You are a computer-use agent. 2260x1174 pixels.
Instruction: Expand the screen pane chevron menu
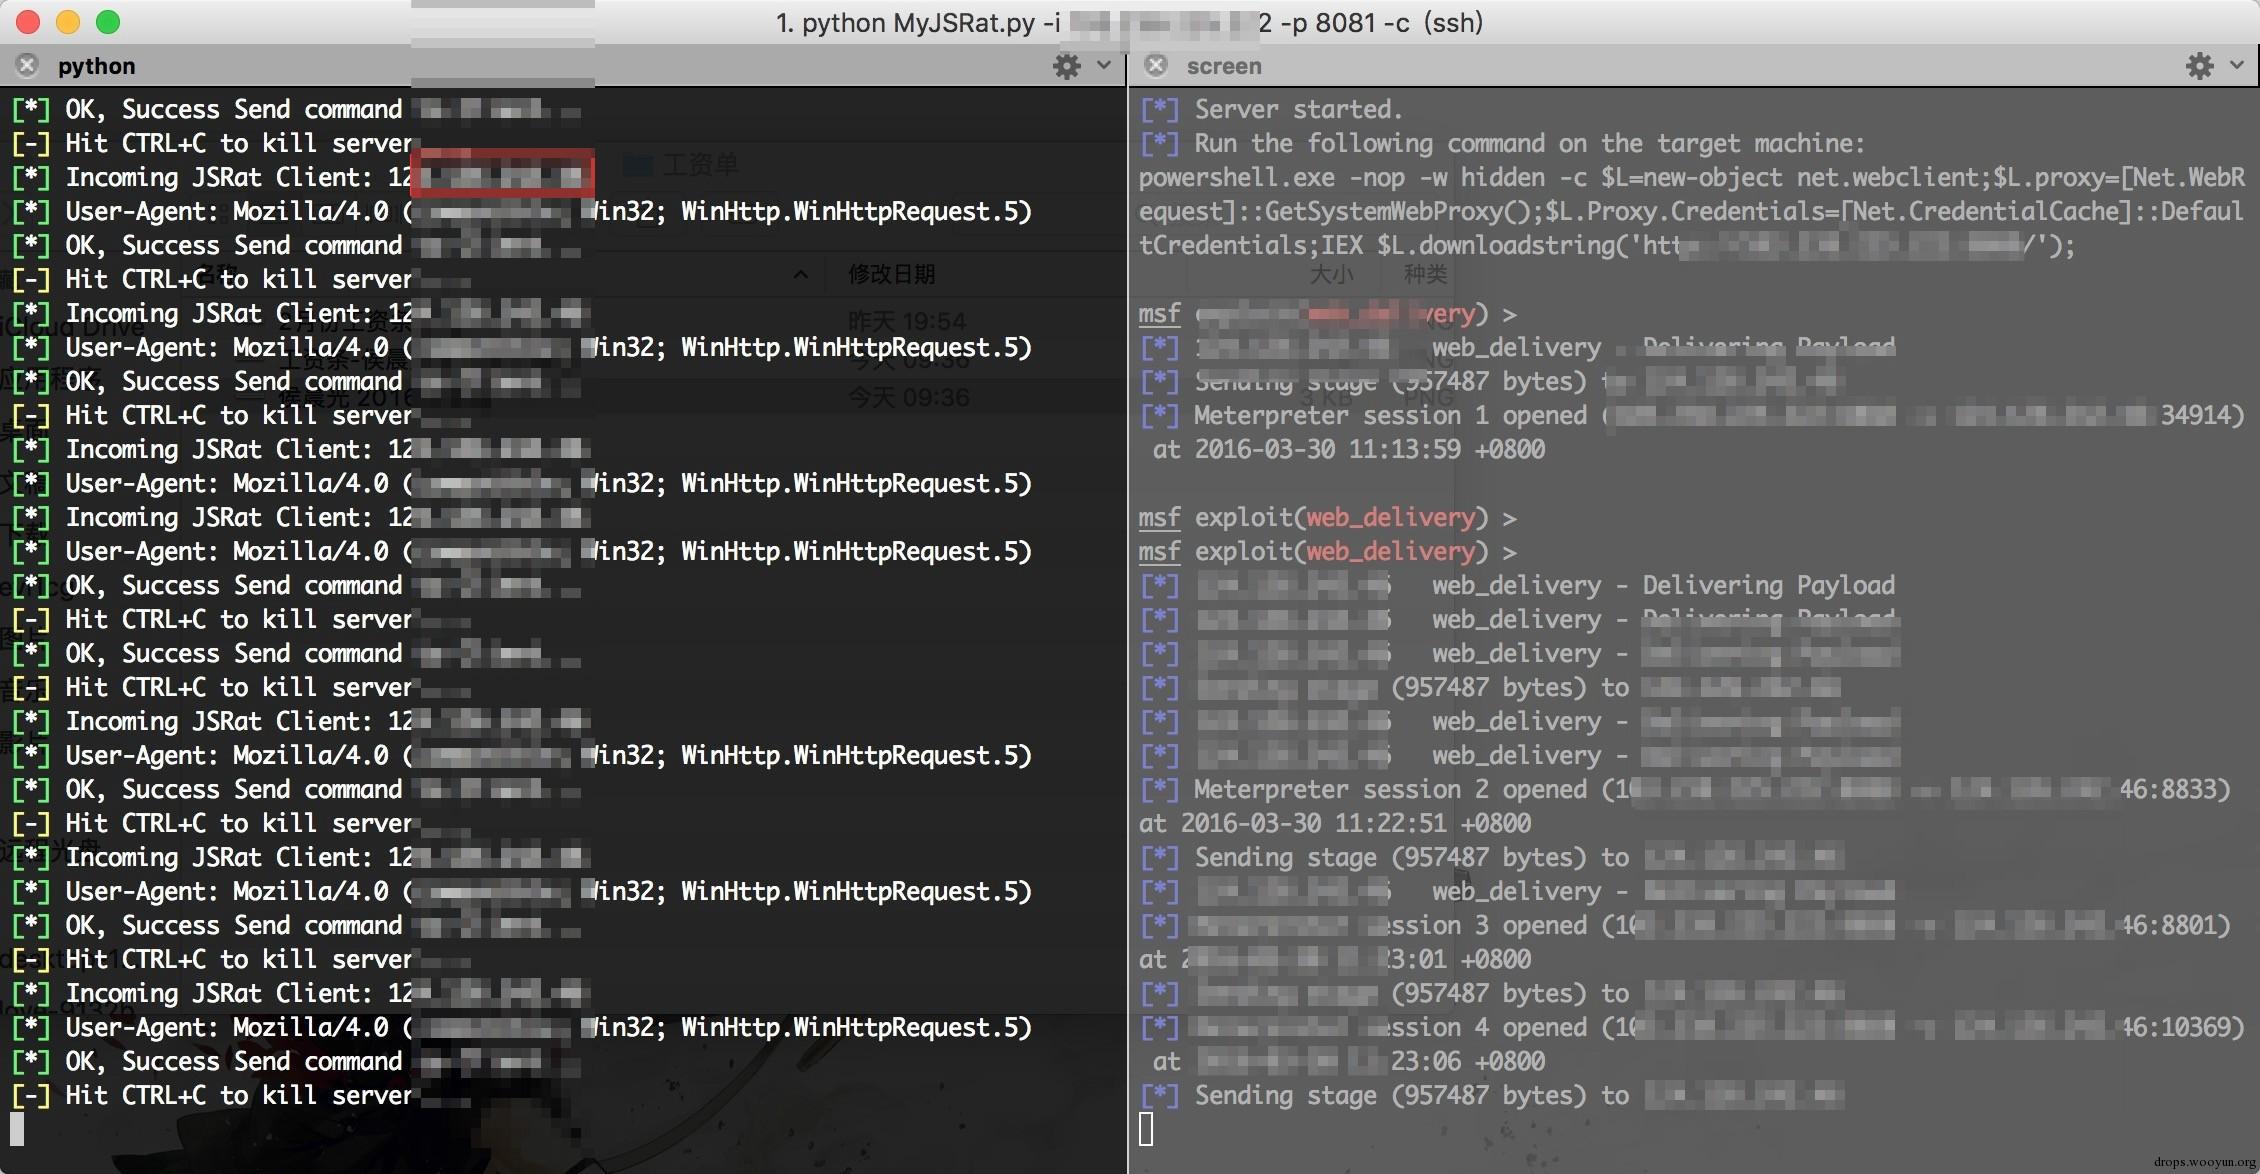pos(2237,66)
